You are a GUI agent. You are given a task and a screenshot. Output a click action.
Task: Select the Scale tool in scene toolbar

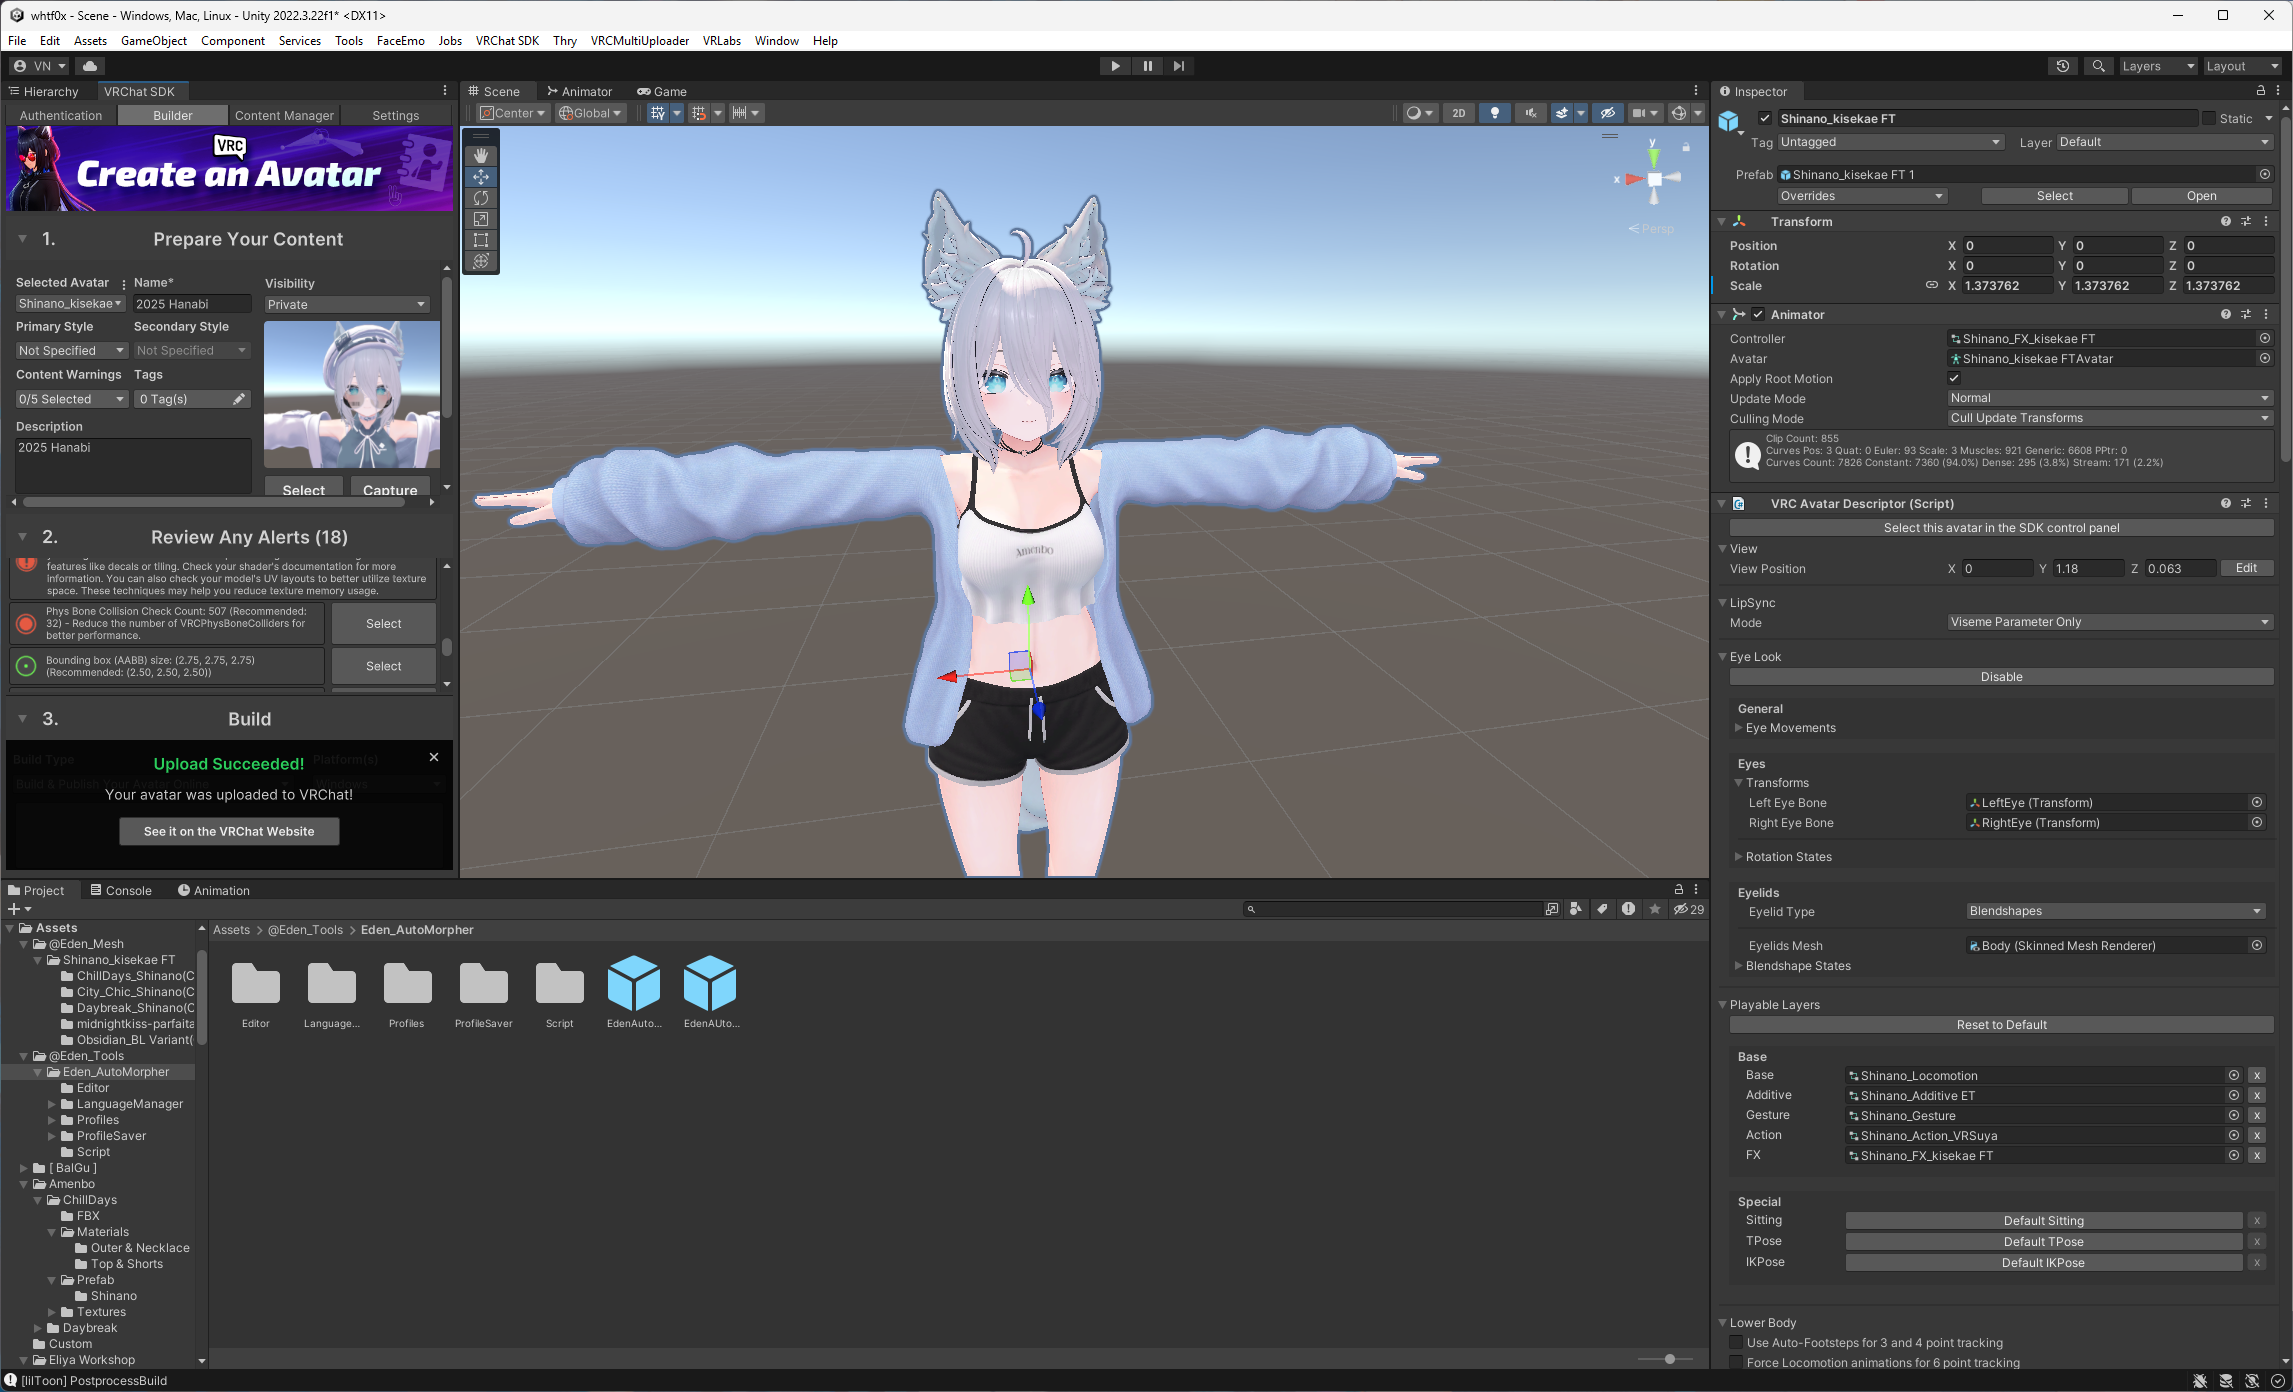(481, 219)
